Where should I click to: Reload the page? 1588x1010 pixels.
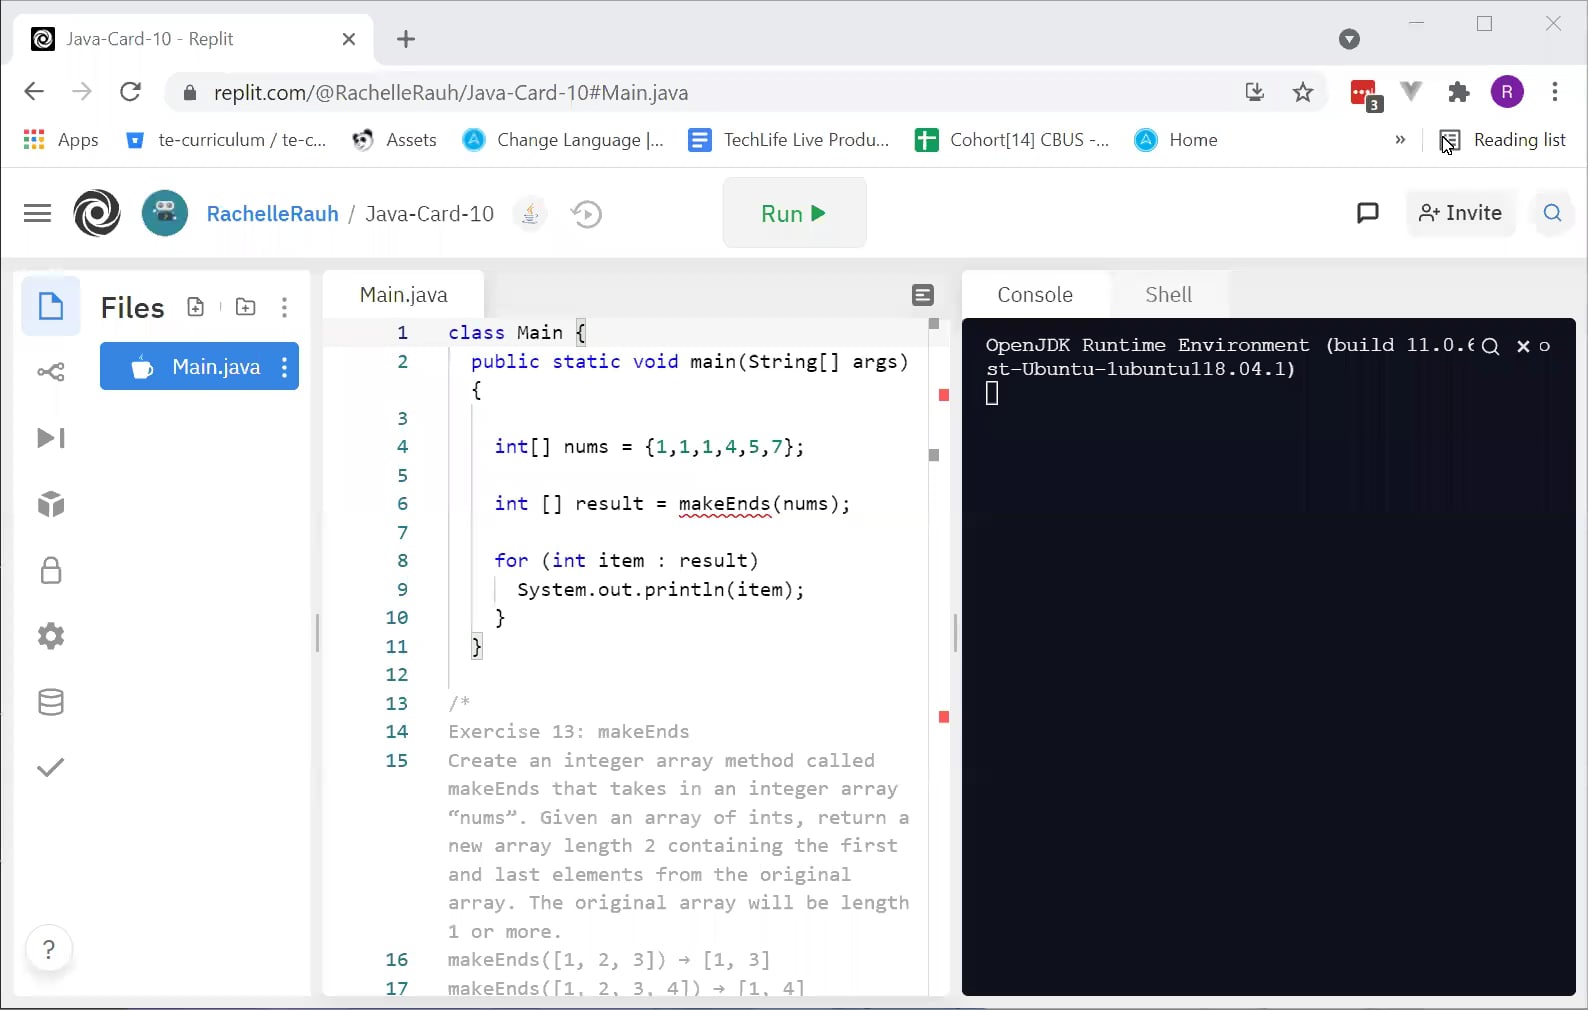tap(130, 92)
